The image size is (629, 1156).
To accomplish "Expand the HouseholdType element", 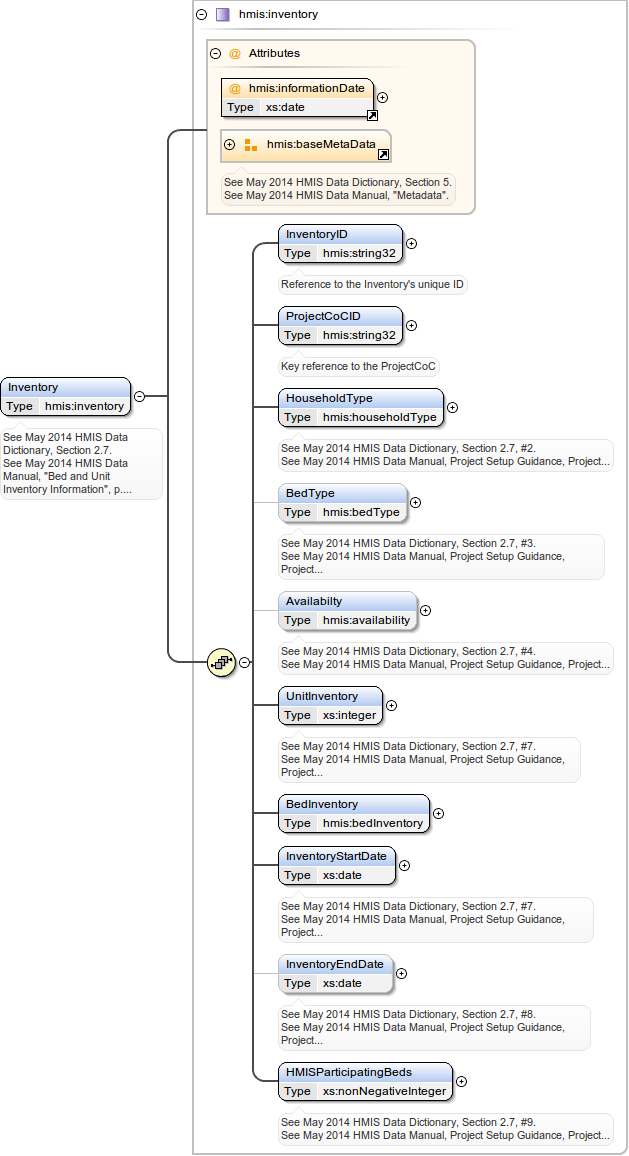I will click(x=452, y=407).
